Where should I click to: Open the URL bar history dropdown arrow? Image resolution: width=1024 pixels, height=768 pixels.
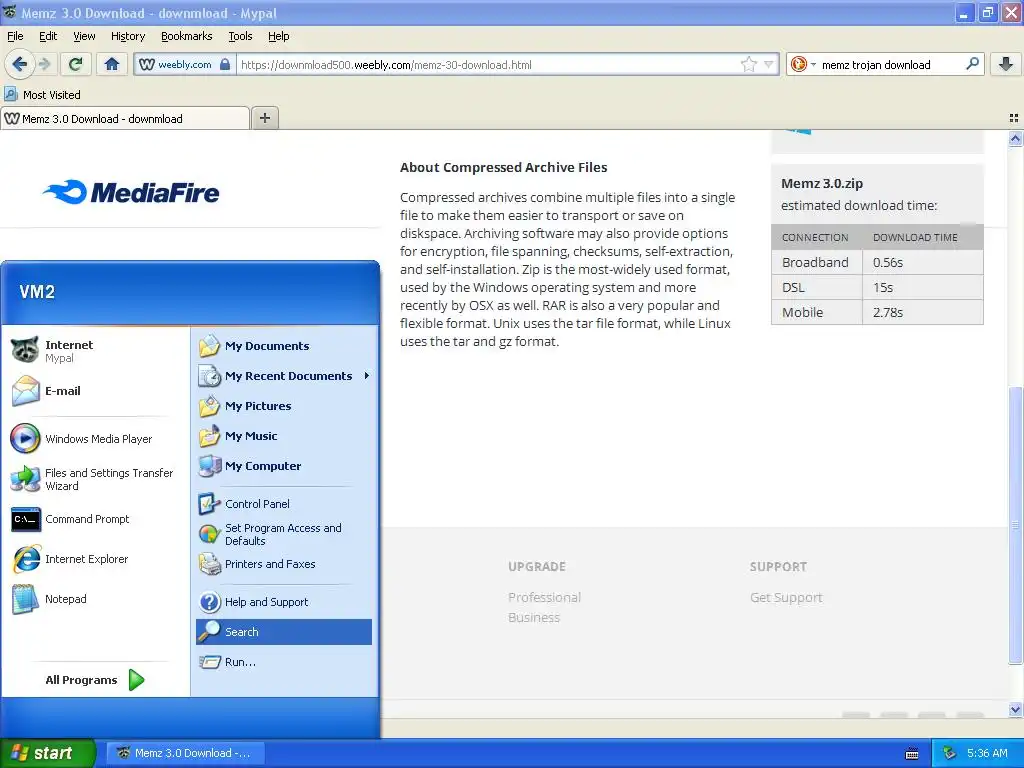[x=769, y=64]
